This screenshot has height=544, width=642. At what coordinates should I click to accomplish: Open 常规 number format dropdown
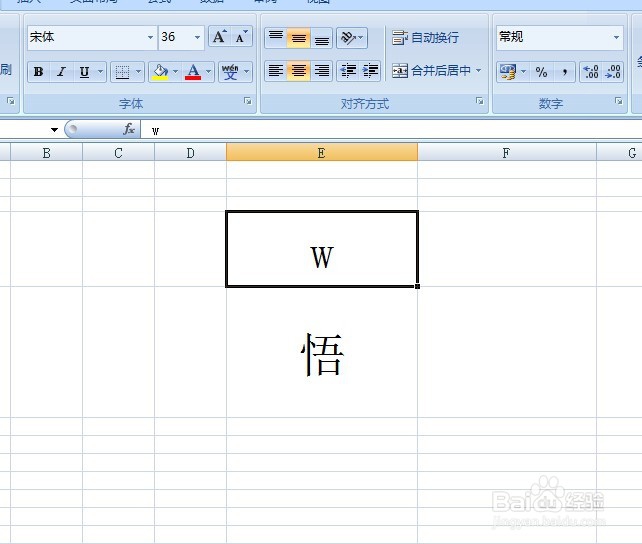coord(616,37)
